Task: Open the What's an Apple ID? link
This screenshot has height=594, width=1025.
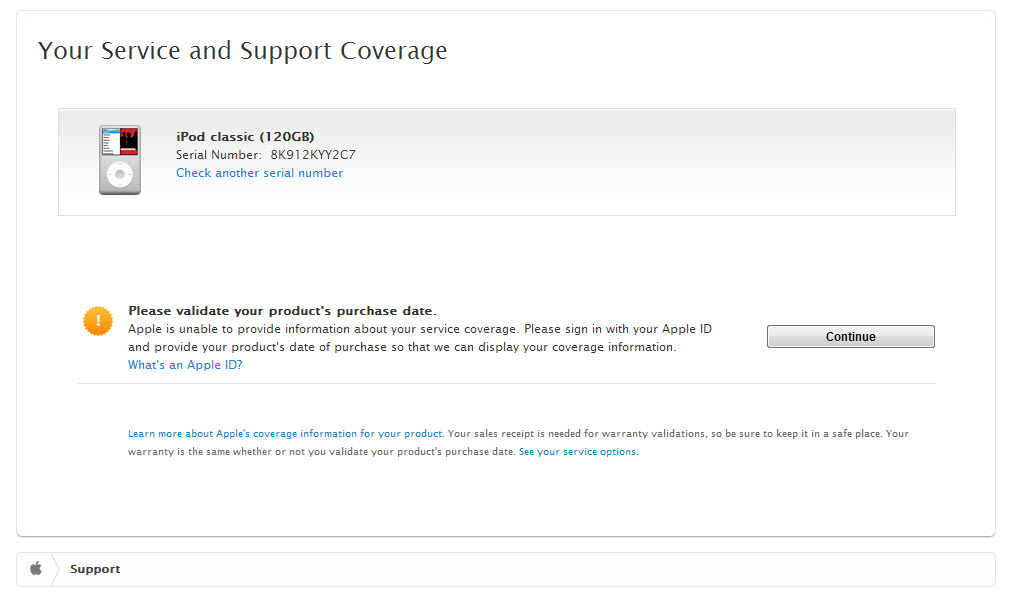Action: coord(185,365)
